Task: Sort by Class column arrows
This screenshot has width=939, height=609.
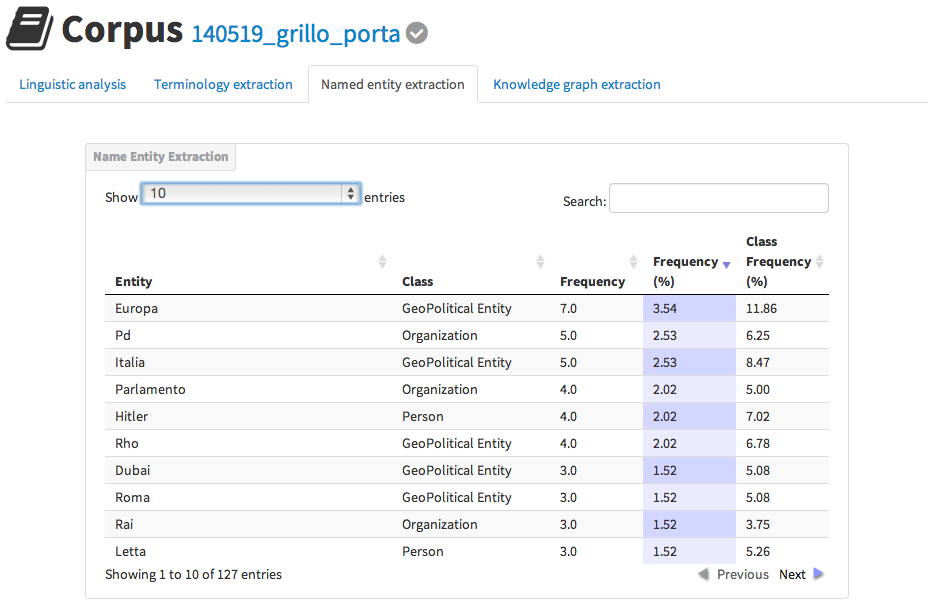Action: click(x=540, y=261)
